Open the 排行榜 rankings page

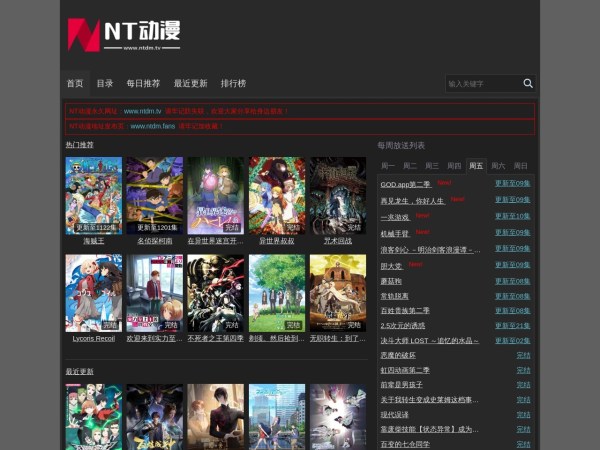click(233, 83)
